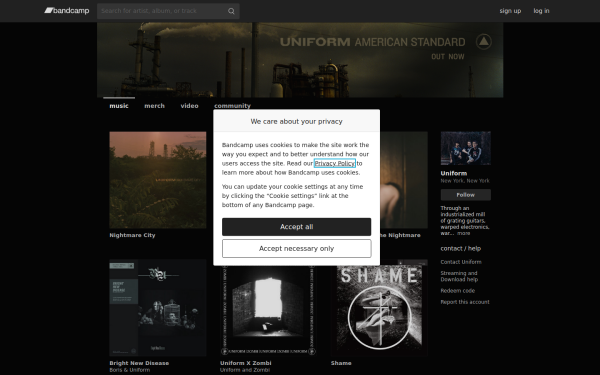Follow the artist Uniform
The image size is (600, 375).
coord(466,195)
